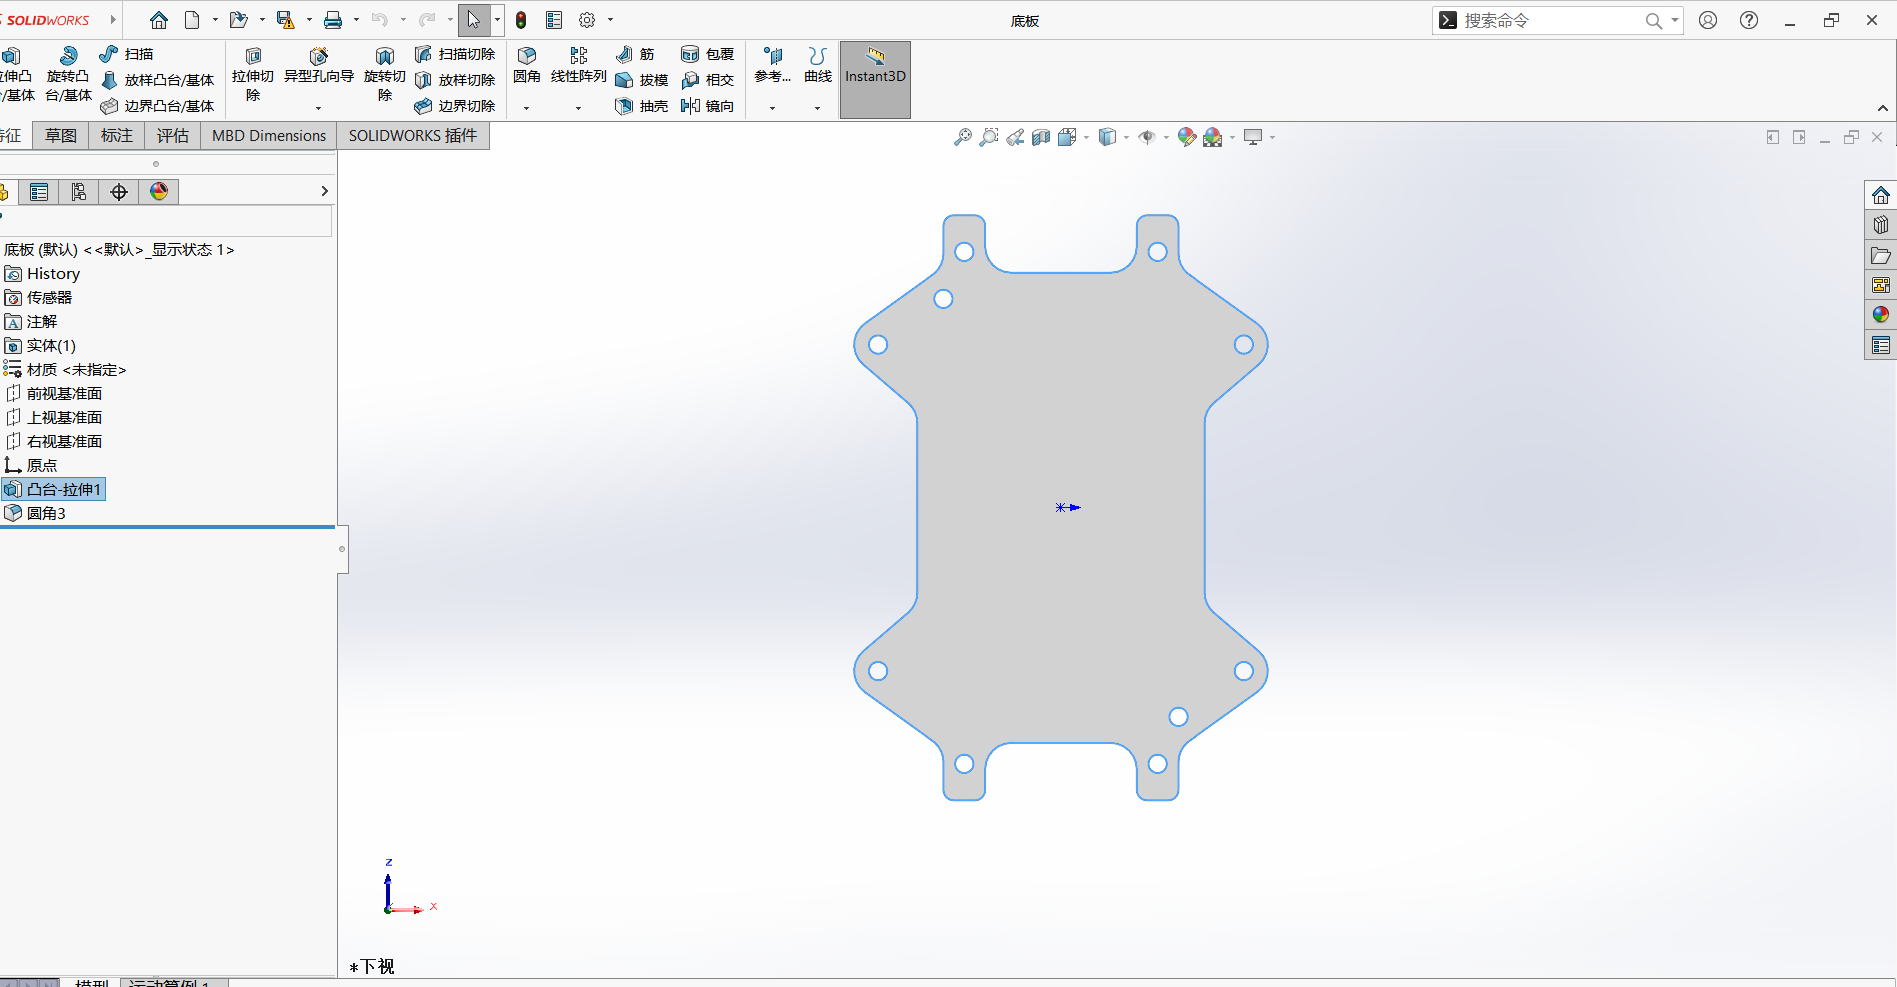Select the History folder in tree

pos(42,274)
